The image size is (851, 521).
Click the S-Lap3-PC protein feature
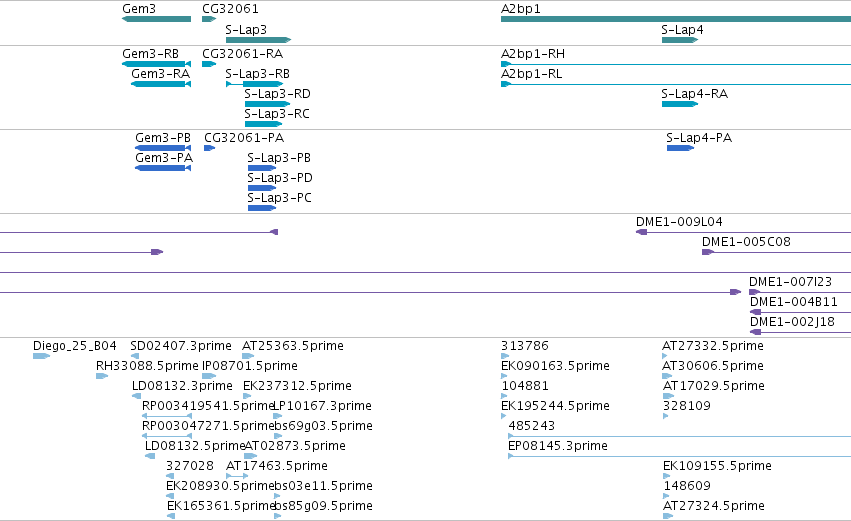[262, 208]
